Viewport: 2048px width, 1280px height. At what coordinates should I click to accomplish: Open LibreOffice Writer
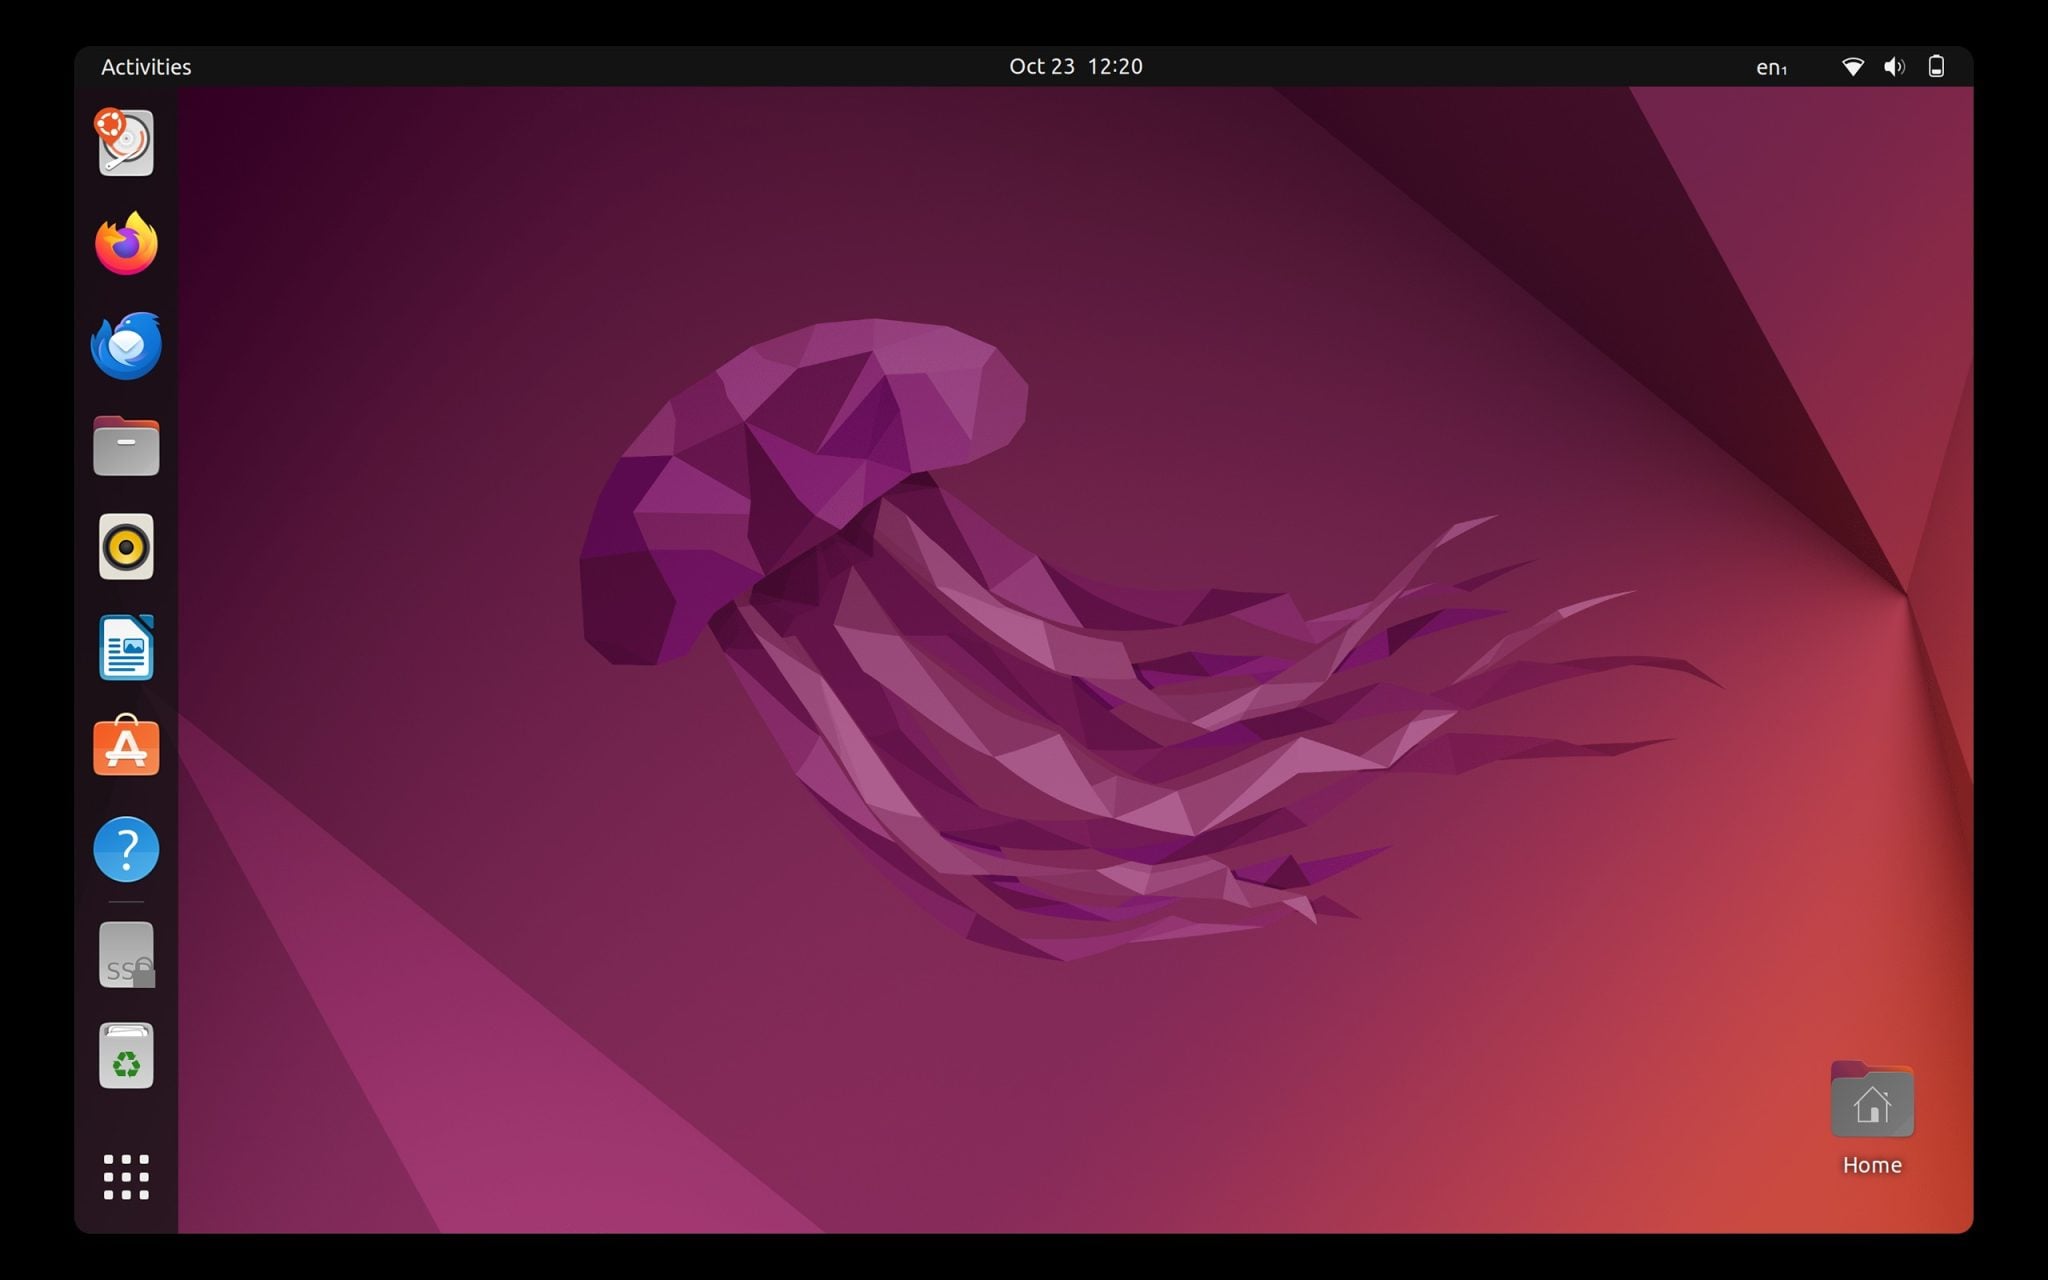(126, 648)
